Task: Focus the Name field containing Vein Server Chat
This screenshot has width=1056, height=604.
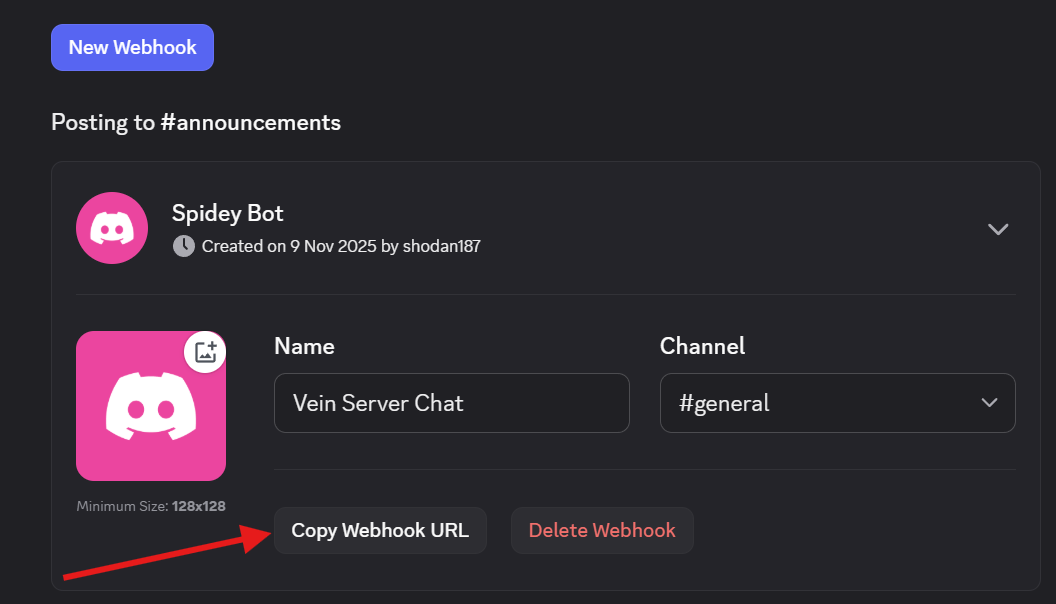Action: click(451, 403)
